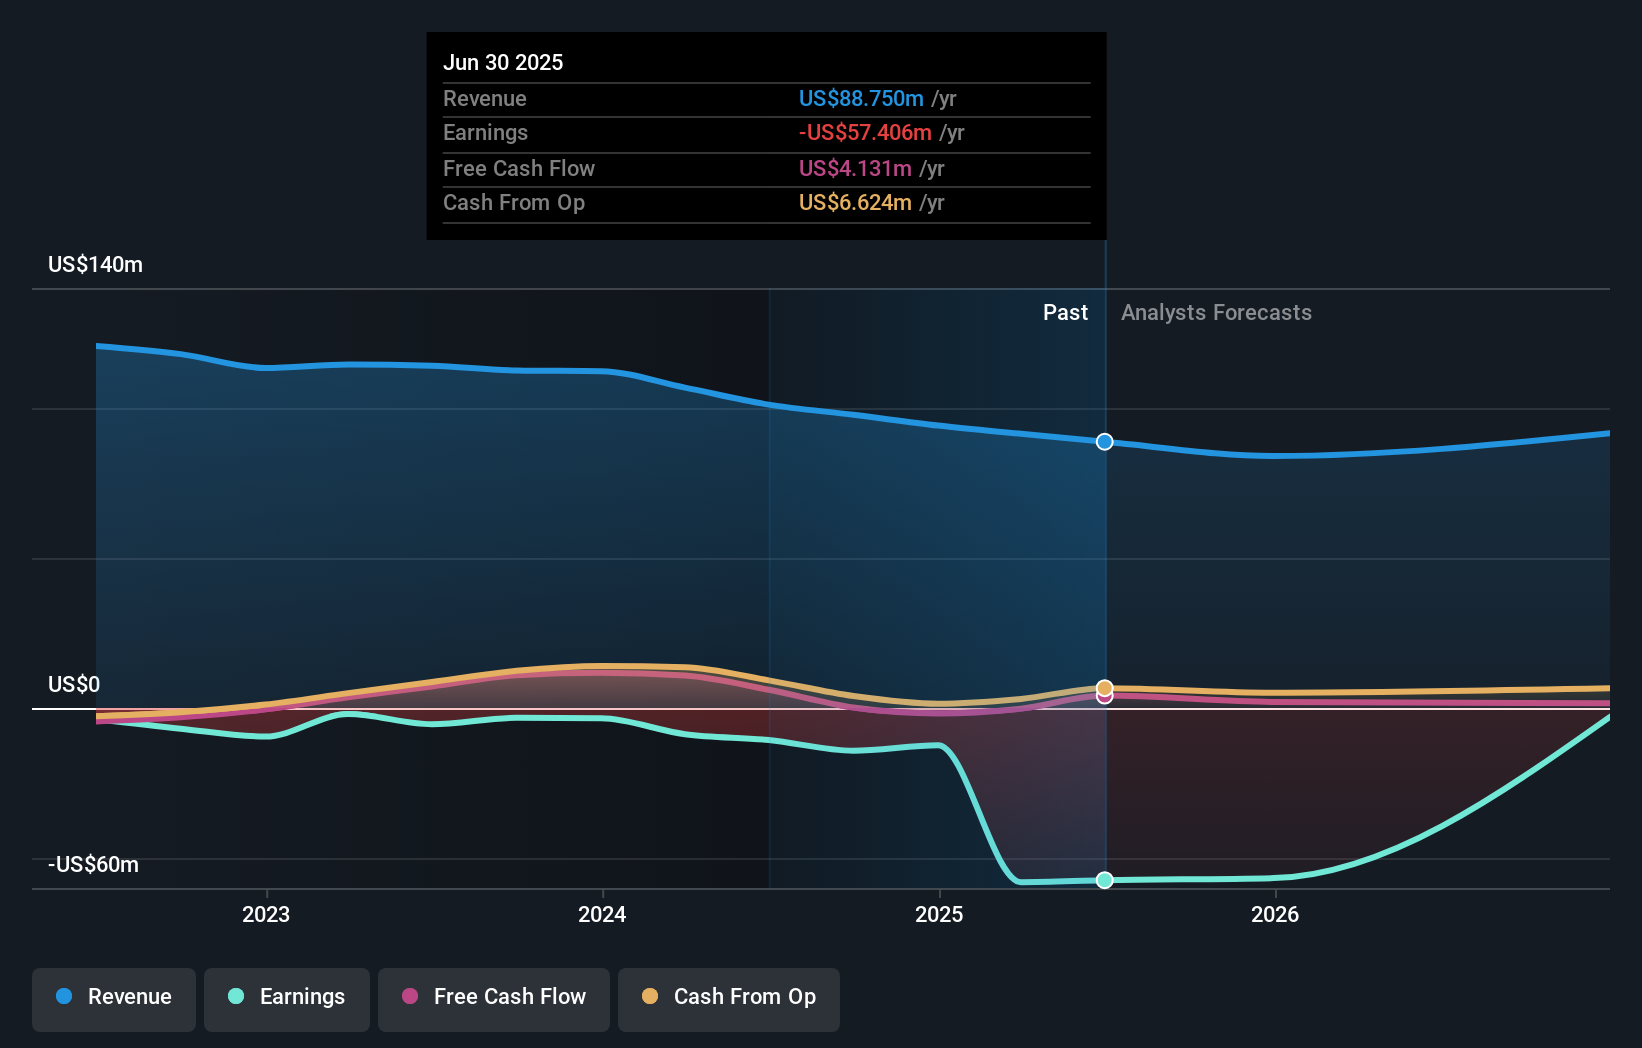
Task: Click the orange Cash From Op legend dot
Action: point(651,997)
